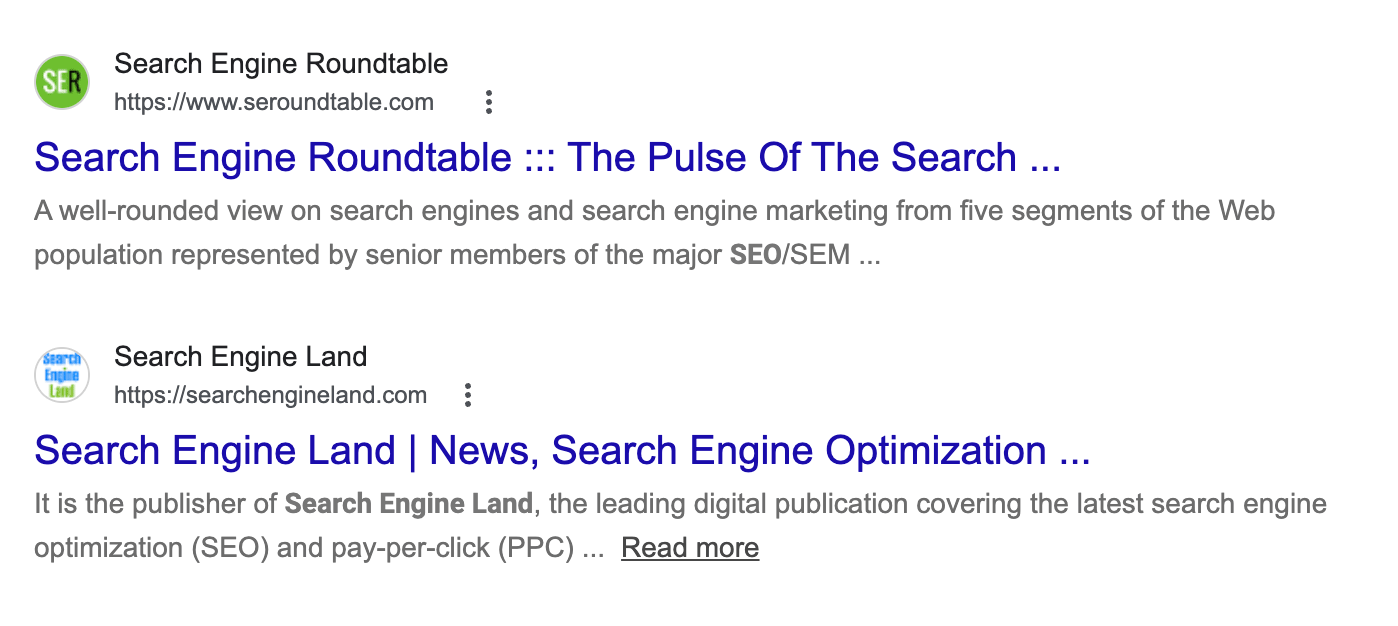
Task: Expand the about-this-result menu for Search Engine Roundtable
Action: 488,101
